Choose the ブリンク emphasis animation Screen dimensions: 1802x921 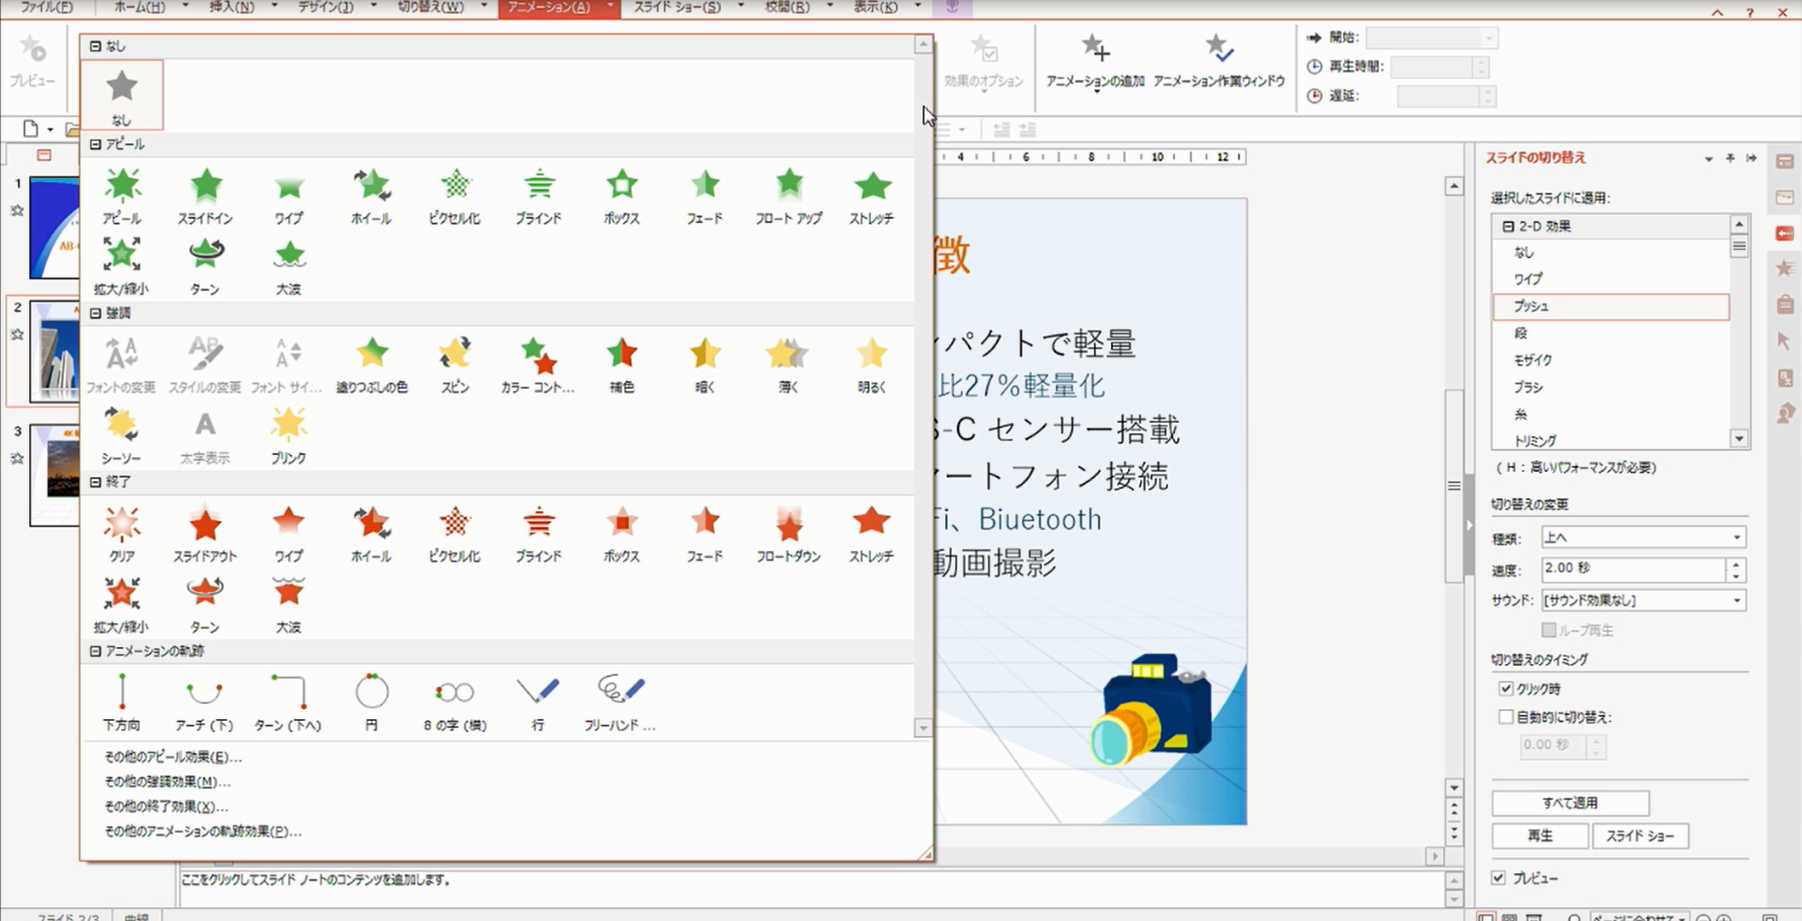tap(288, 435)
